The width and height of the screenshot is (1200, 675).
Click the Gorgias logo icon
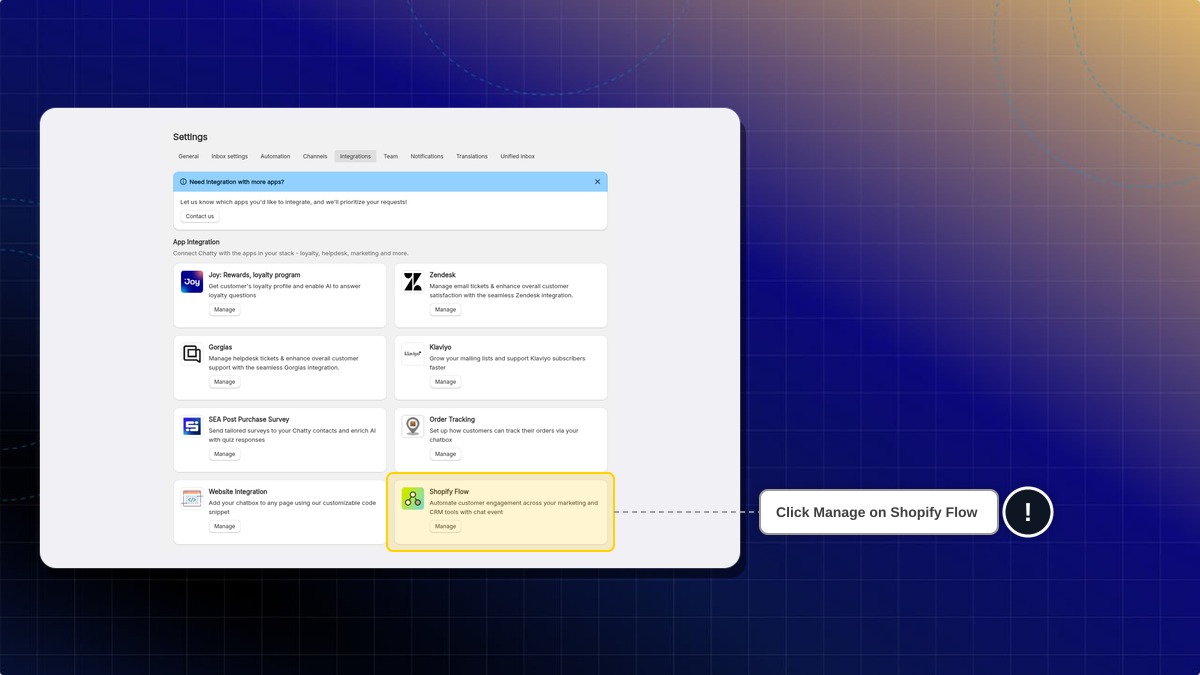pos(192,354)
